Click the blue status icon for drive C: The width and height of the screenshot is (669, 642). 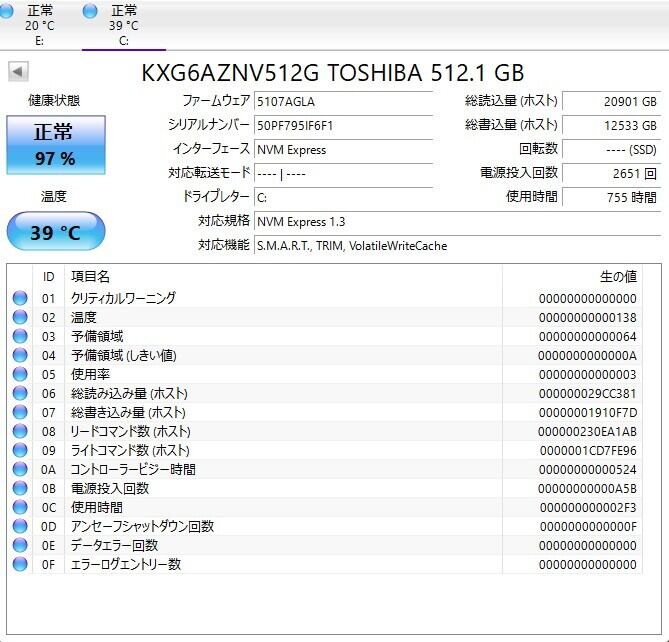click(90, 11)
